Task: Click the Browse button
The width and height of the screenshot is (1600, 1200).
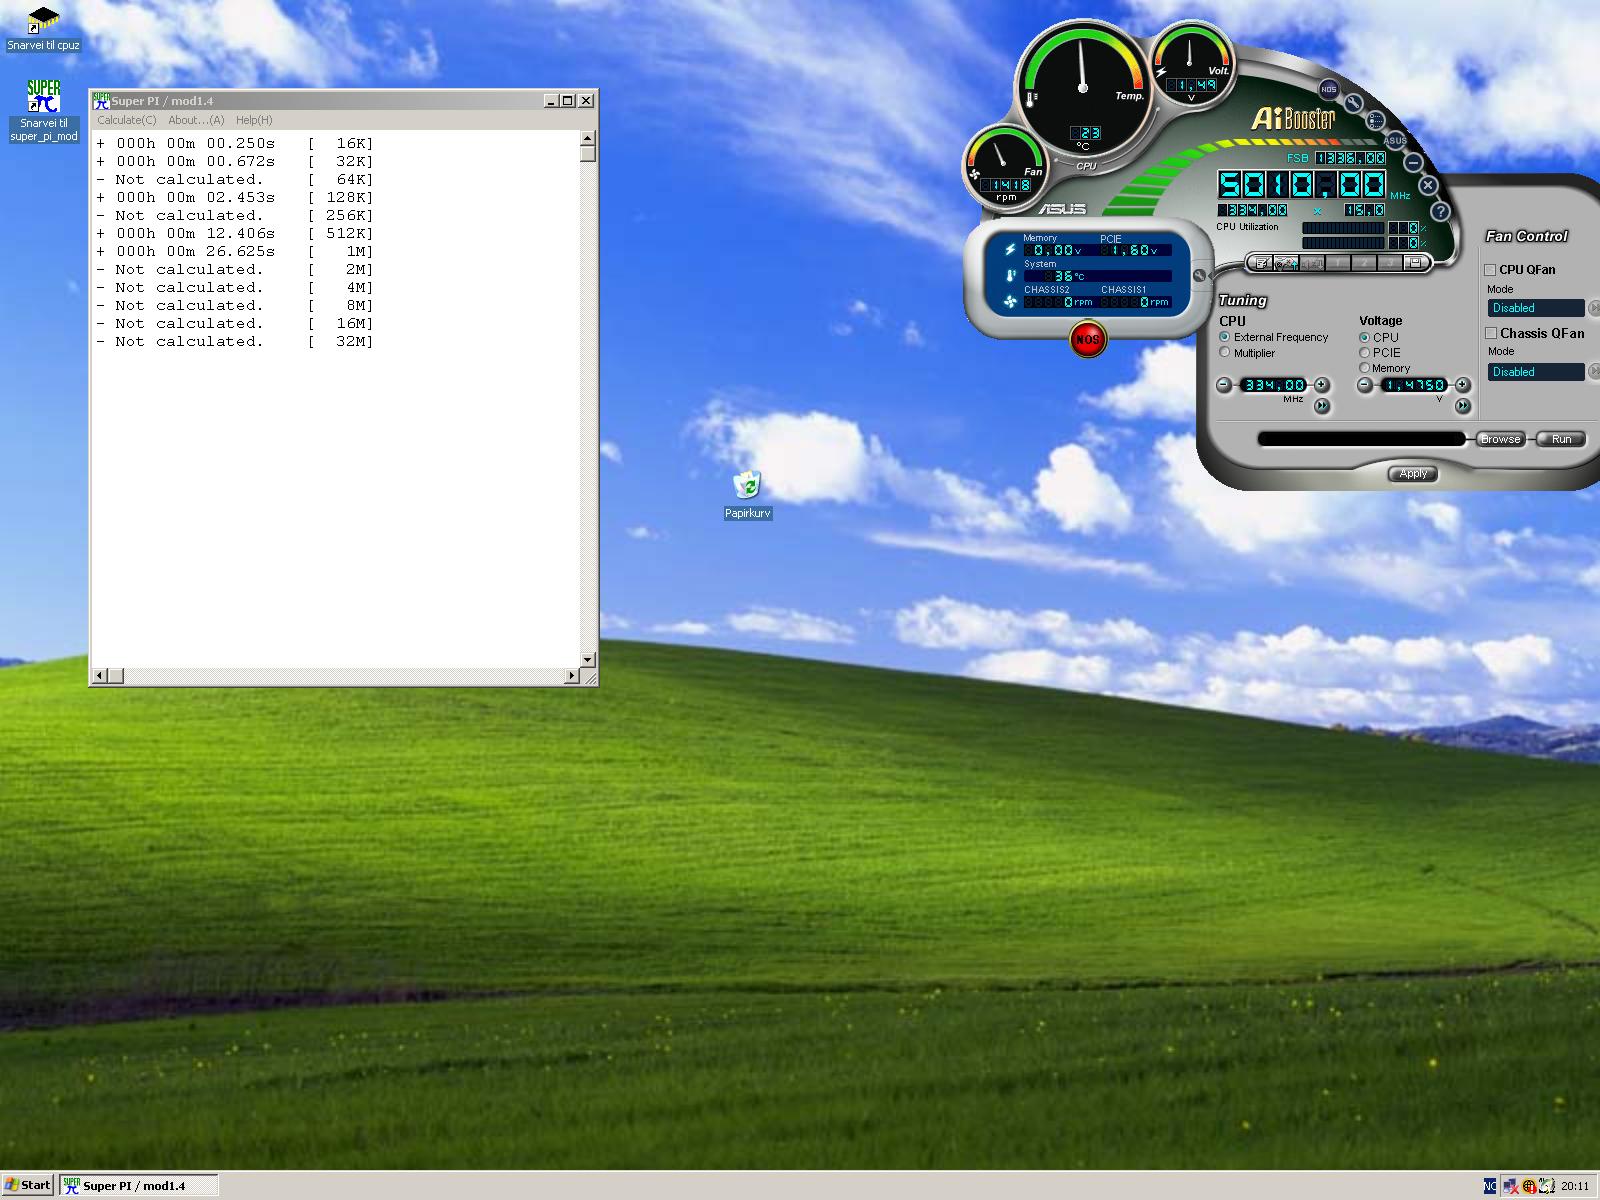Action: coord(1500,439)
